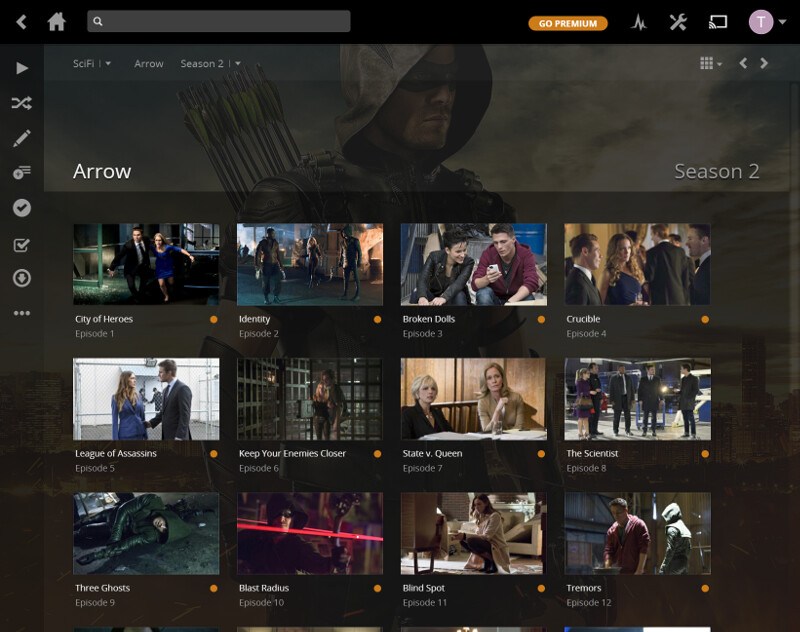The width and height of the screenshot is (800, 632).
Task: Open City of Heroes episode thumbnail
Action: [x=146, y=264]
